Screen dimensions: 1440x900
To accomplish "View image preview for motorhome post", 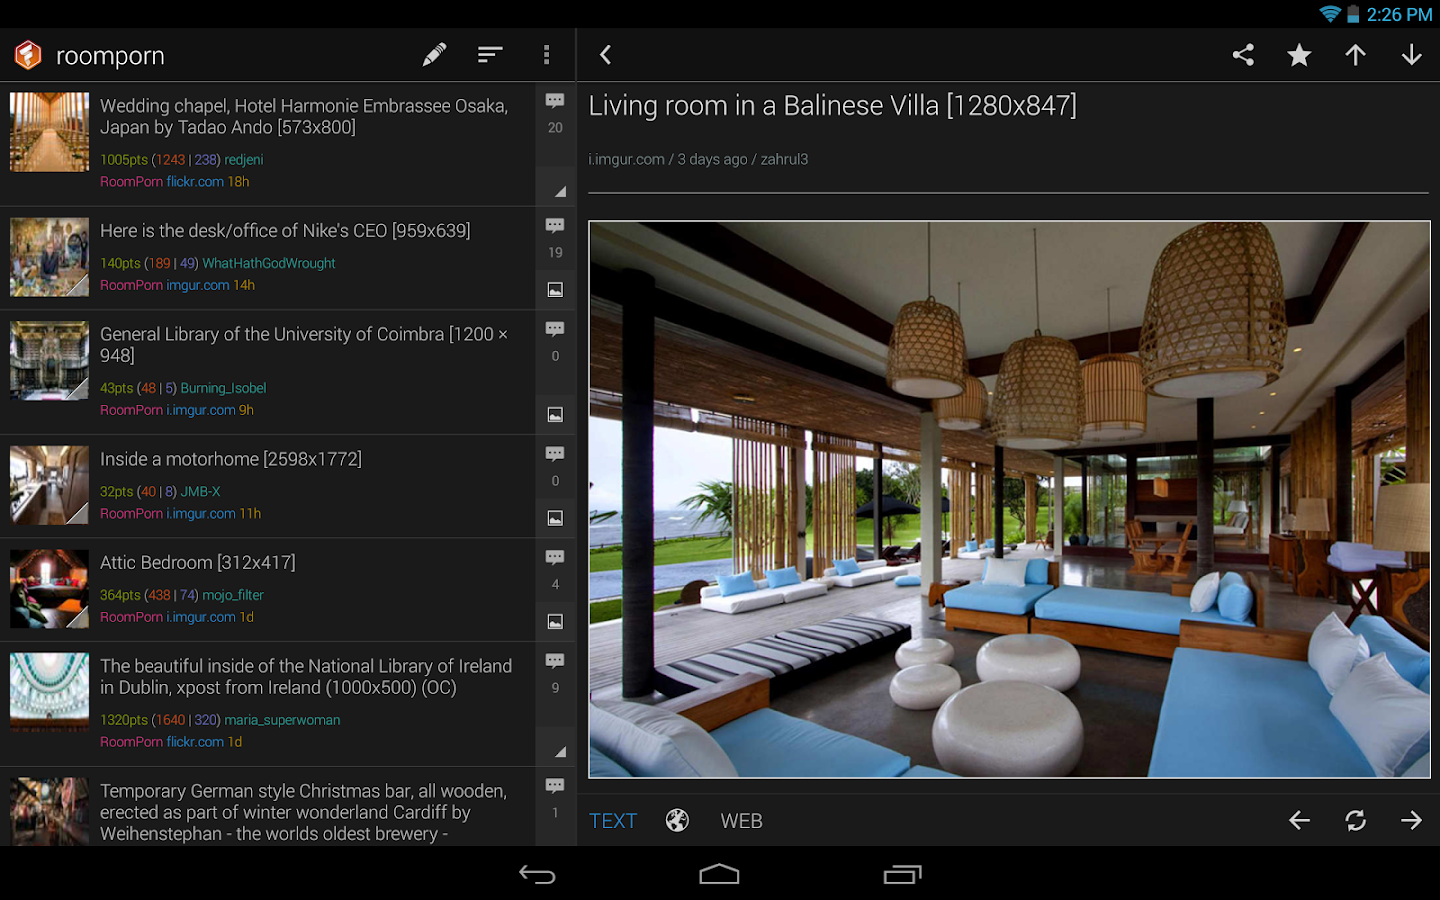I will (x=555, y=518).
